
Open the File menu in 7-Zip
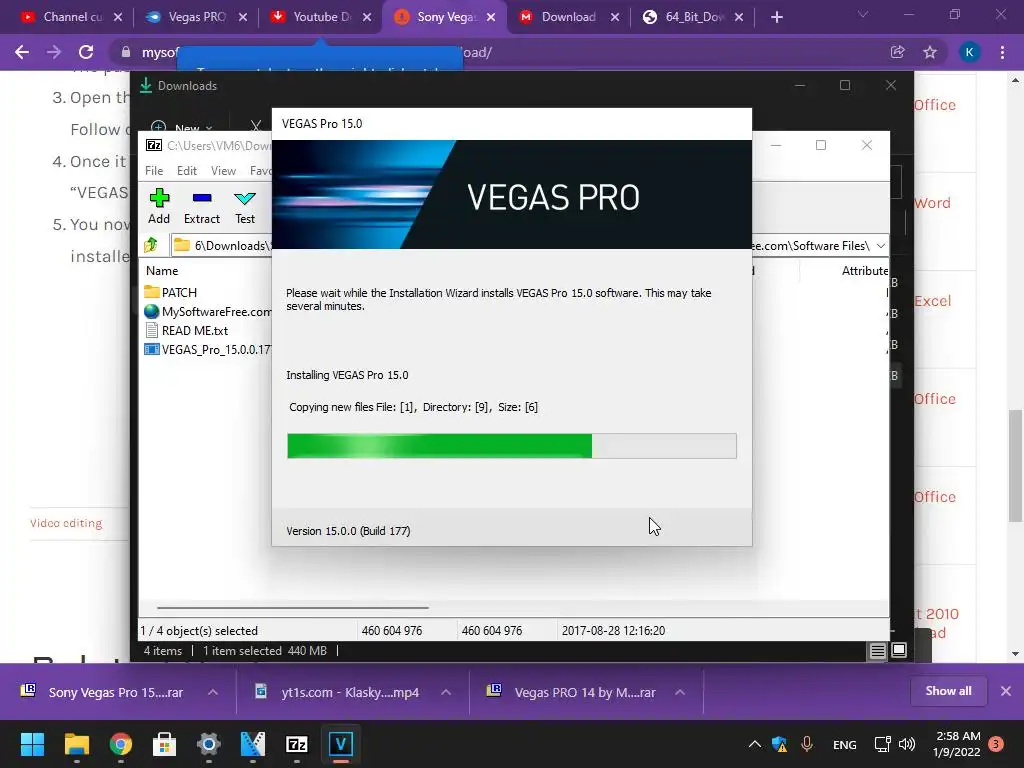(154, 170)
